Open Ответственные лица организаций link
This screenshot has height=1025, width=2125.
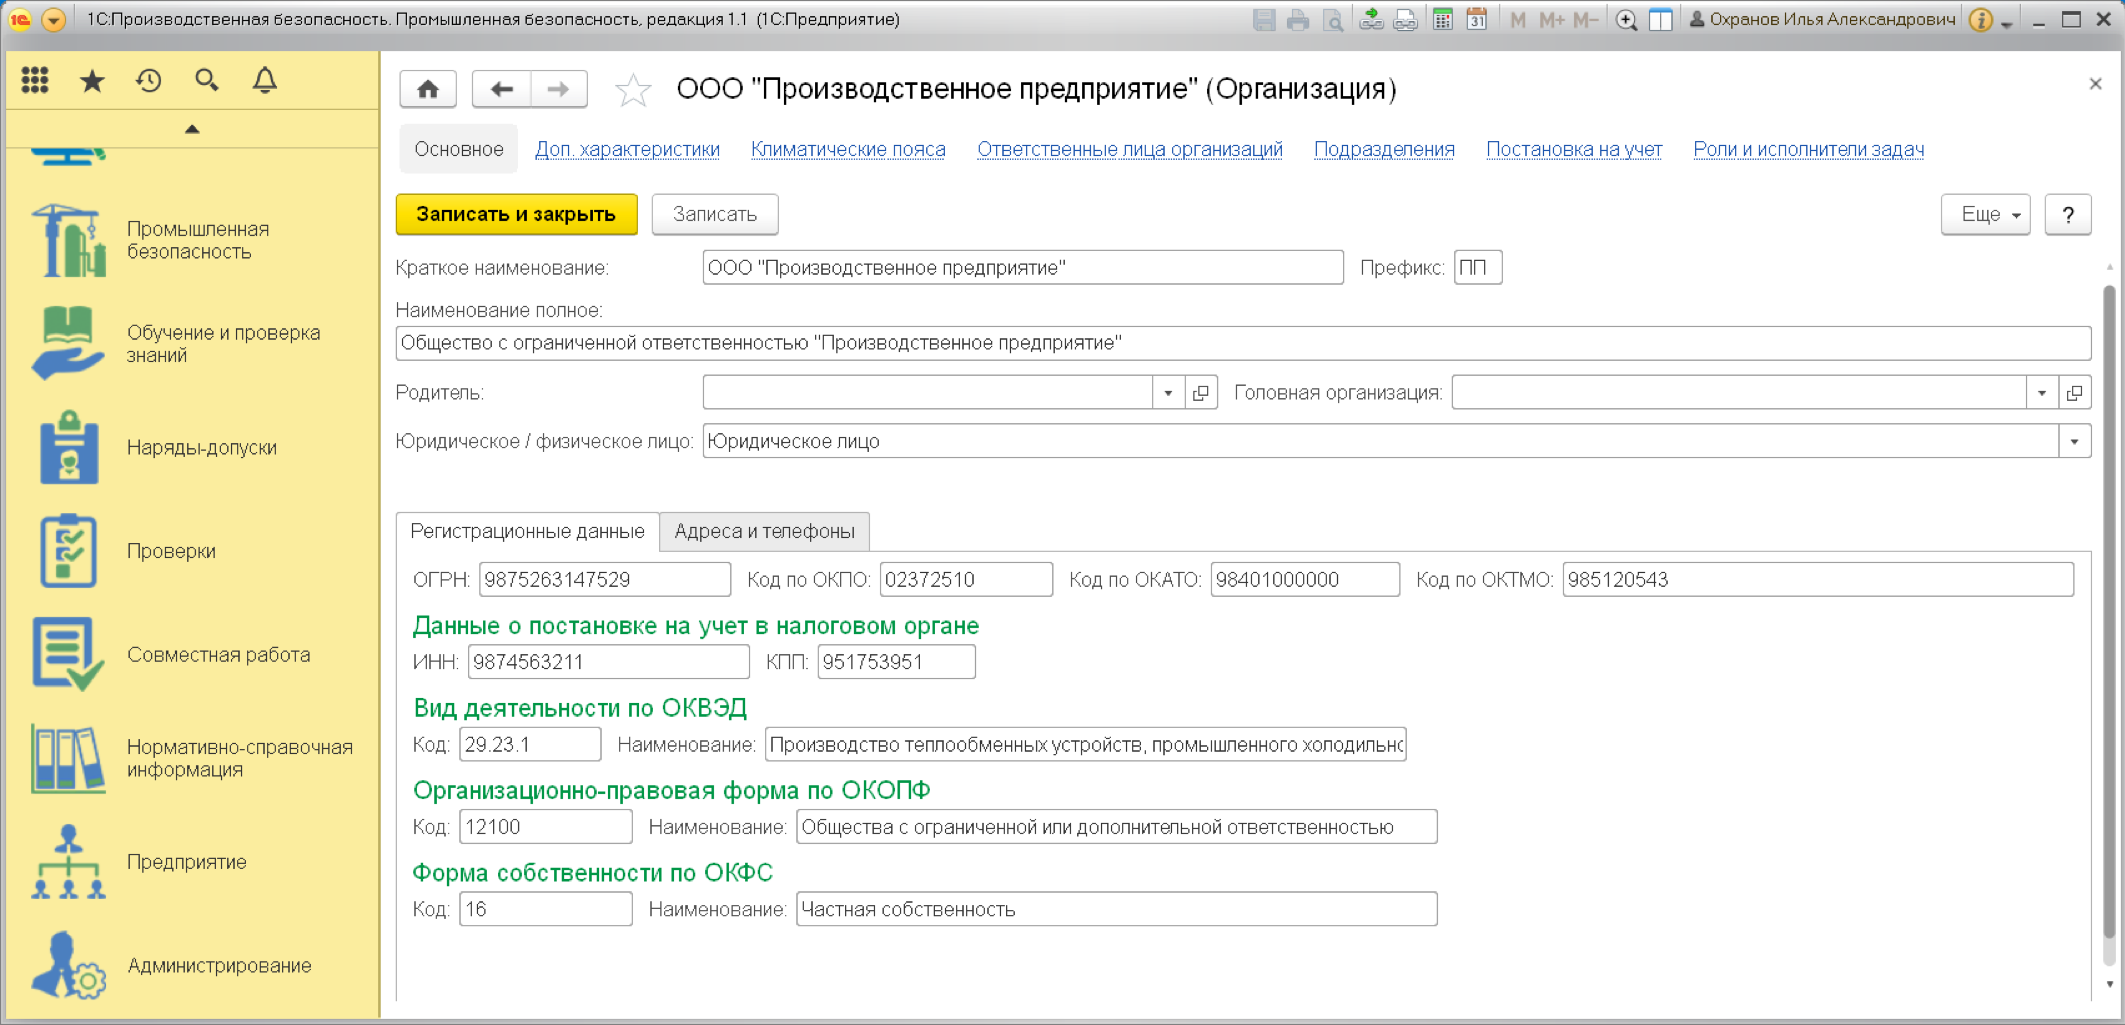tap(1130, 149)
